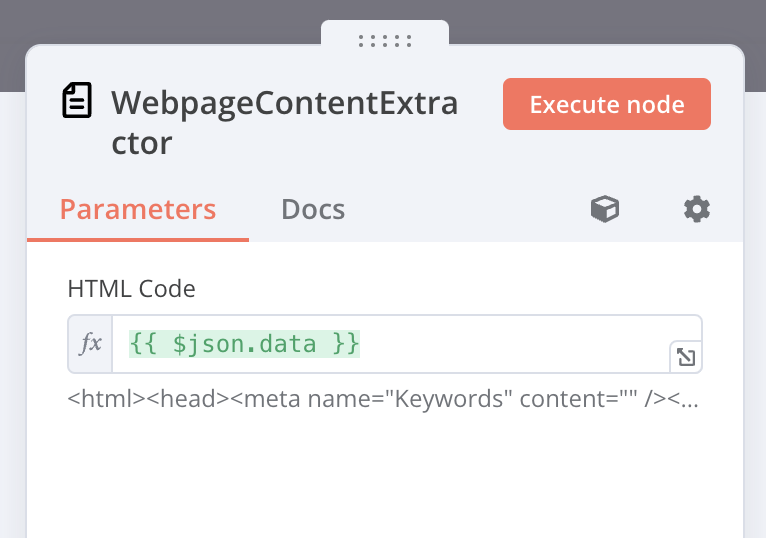The width and height of the screenshot is (766, 538).
Task: Click the raised tab surrounding drag dots
Action: [385, 33]
